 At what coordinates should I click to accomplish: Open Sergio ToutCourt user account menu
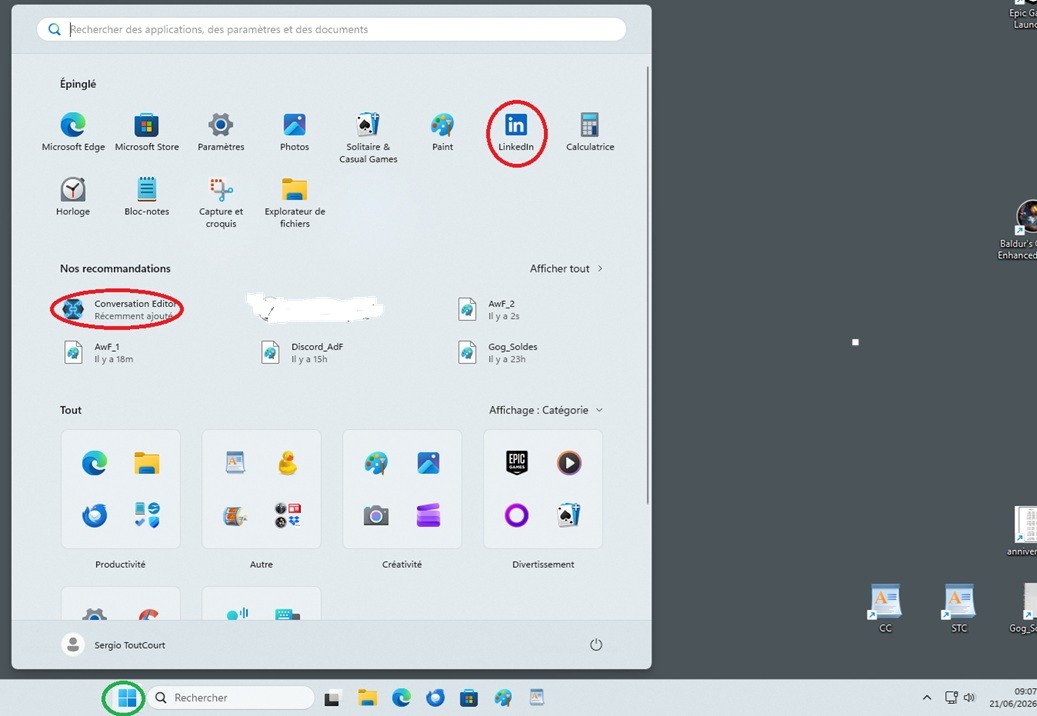[x=114, y=645]
